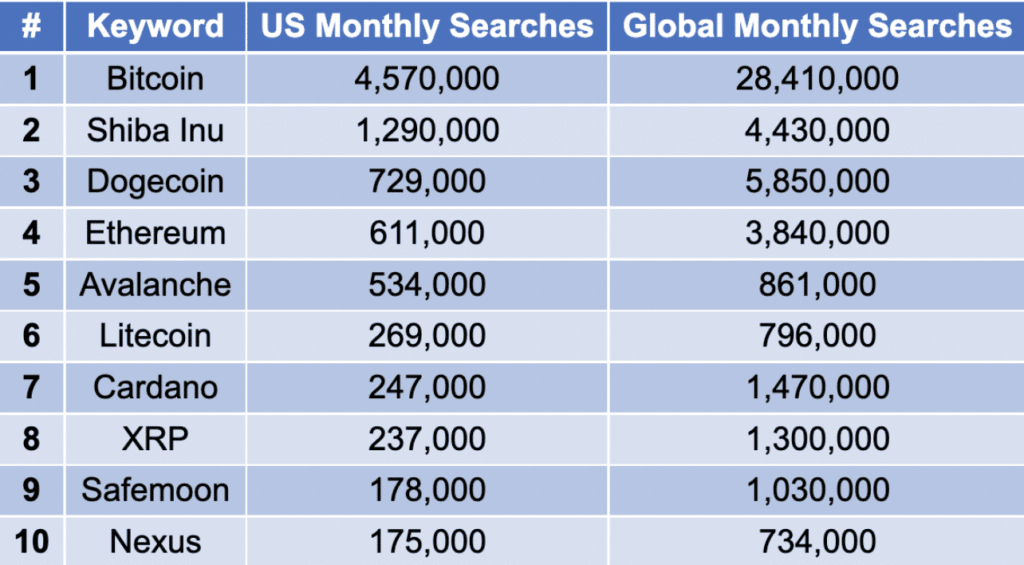Select Avalanche's US value 534,000
The width and height of the screenshot is (1024, 565).
427,284
